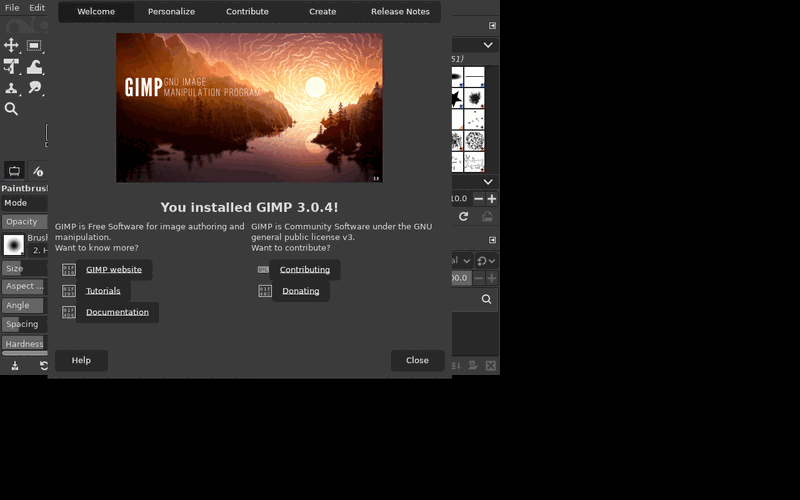Click icon beside GIMP website link
This screenshot has height=500, width=800.
pos(68,269)
